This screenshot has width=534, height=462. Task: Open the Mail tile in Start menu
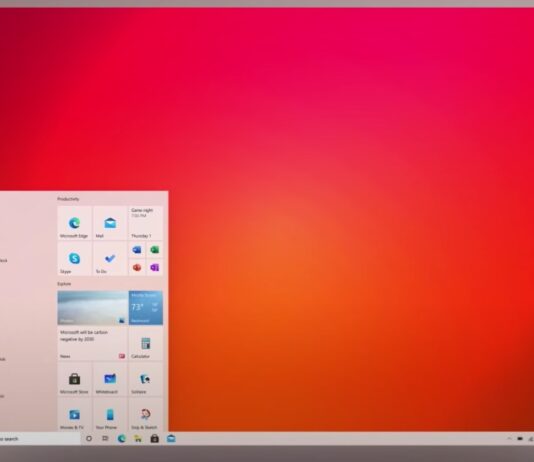coord(110,223)
